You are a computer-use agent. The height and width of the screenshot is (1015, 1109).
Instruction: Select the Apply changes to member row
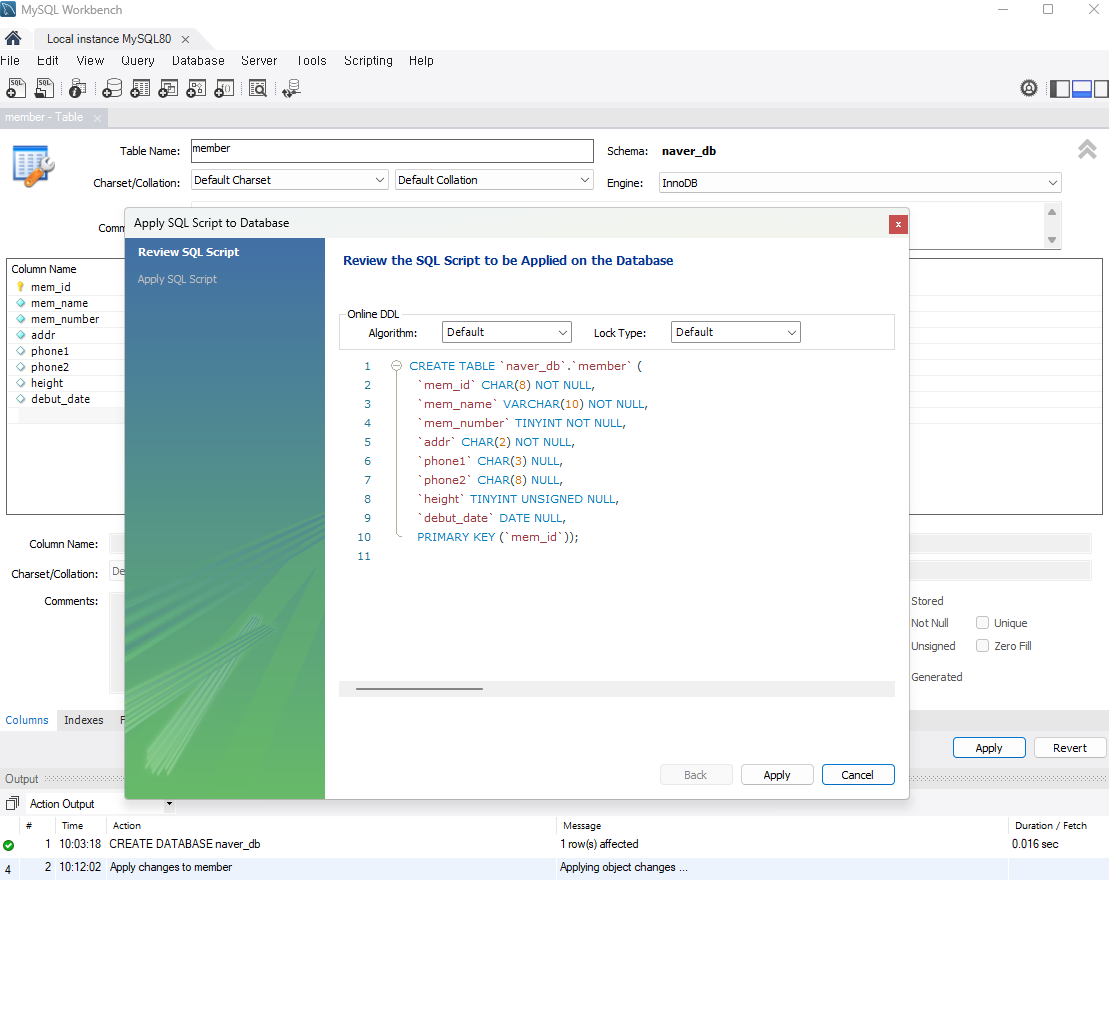pos(554,867)
